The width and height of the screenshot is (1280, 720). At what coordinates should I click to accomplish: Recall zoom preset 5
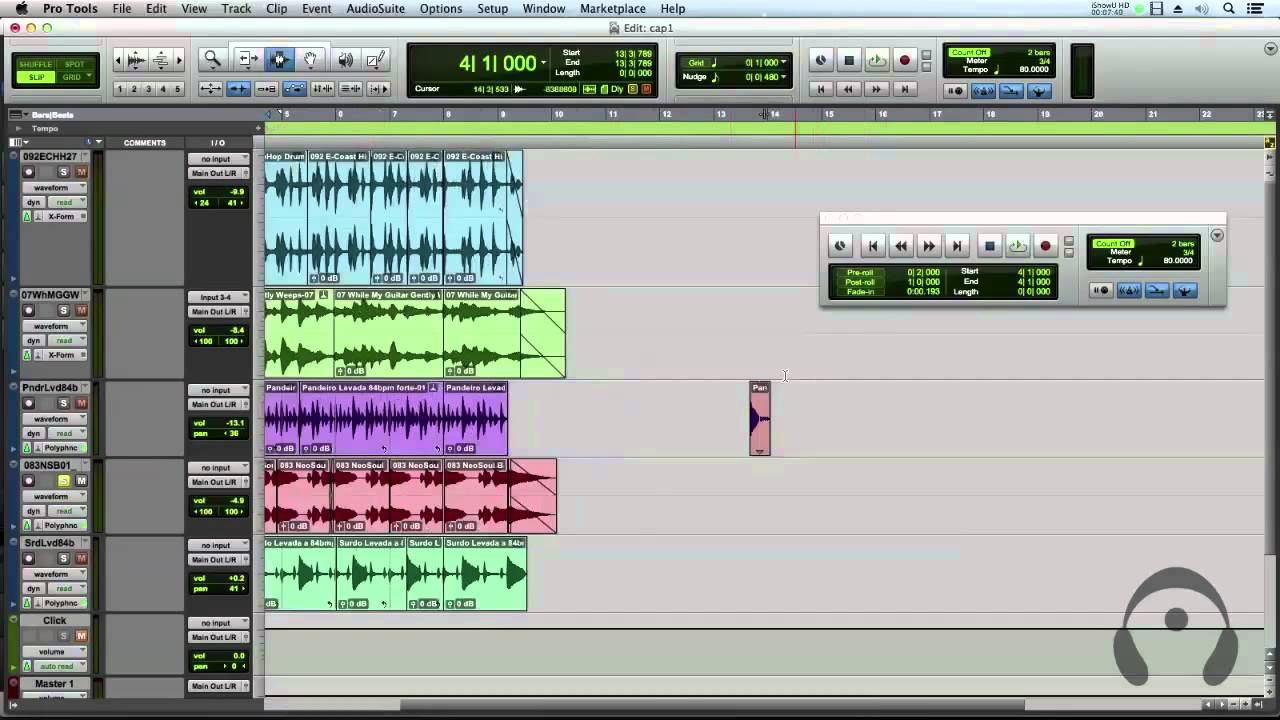(x=178, y=89)
